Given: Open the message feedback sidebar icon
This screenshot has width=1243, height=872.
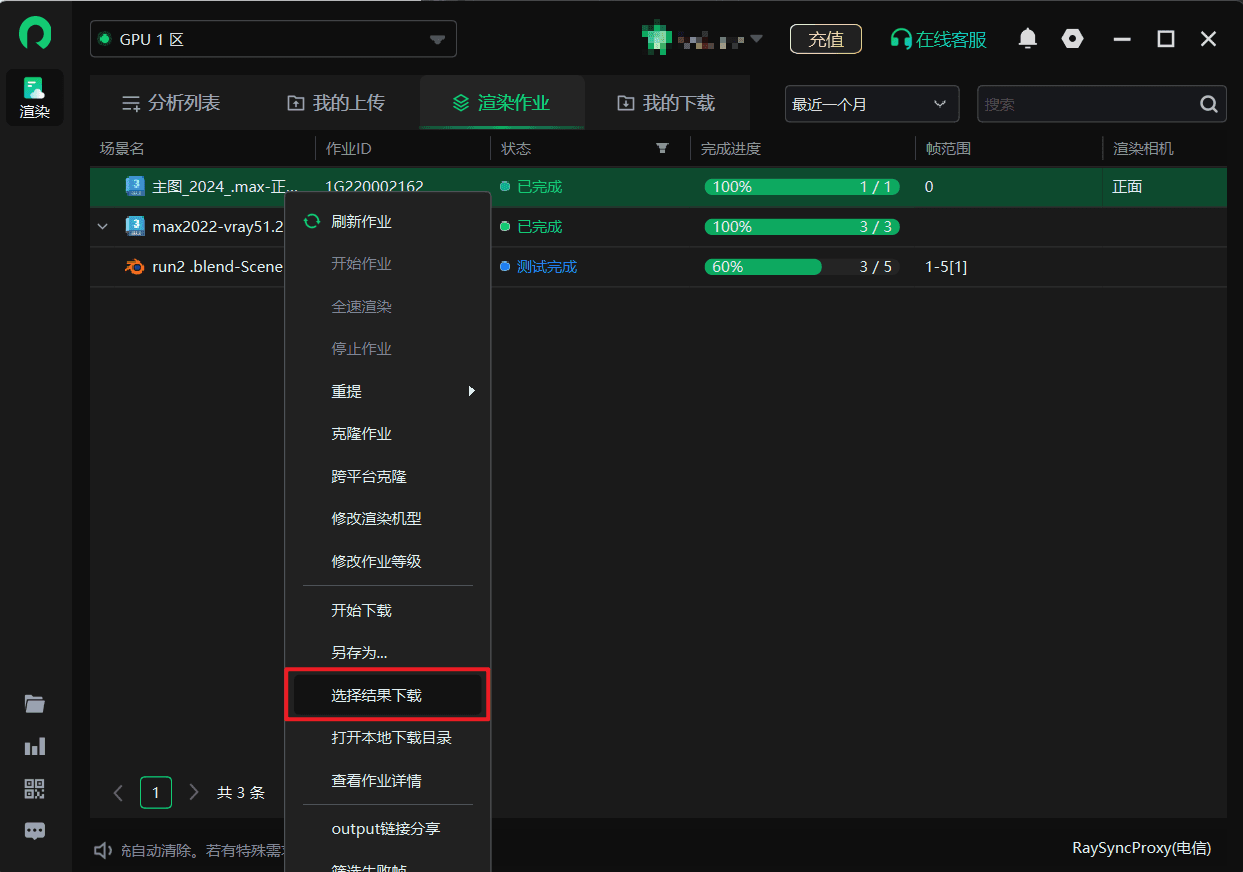Looking at the screenshot, I should pyautogui.click(x=34, y=830).
